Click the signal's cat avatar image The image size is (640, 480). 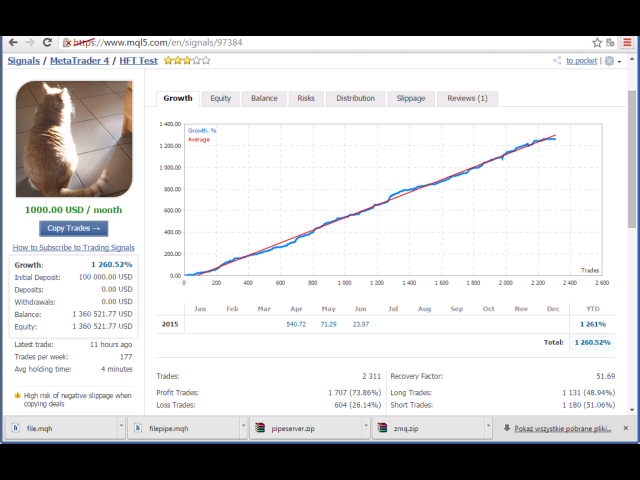point(73,138)
